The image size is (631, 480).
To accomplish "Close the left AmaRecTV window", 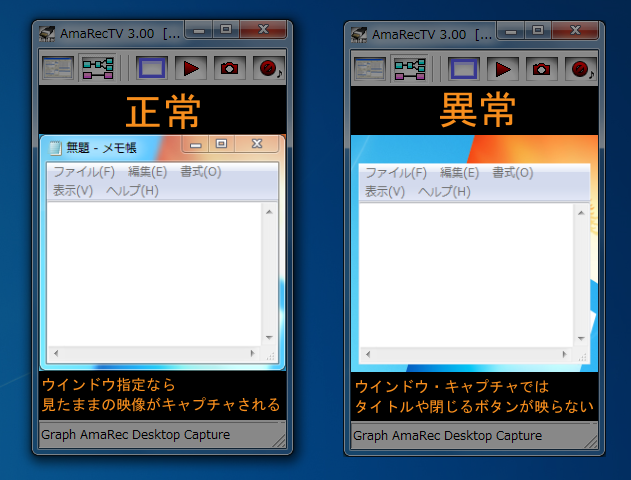I will coord(263,30).
